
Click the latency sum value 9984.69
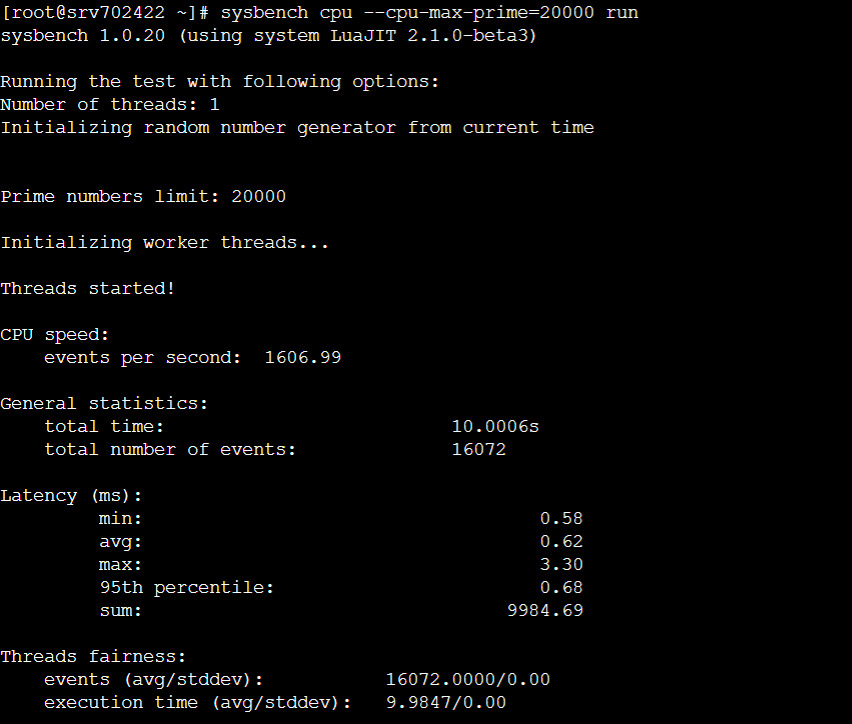click(545, 610)
